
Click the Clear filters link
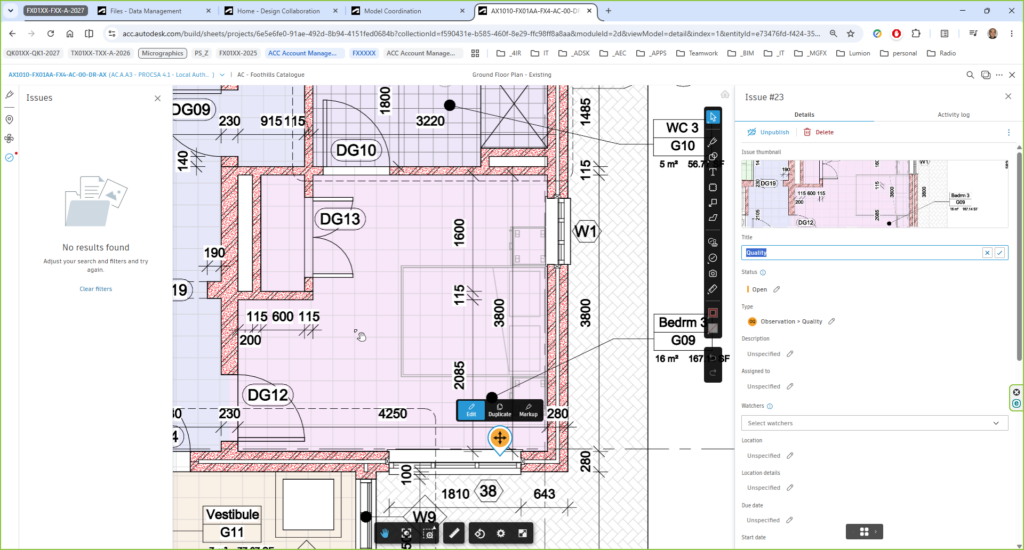pos(95,289)
